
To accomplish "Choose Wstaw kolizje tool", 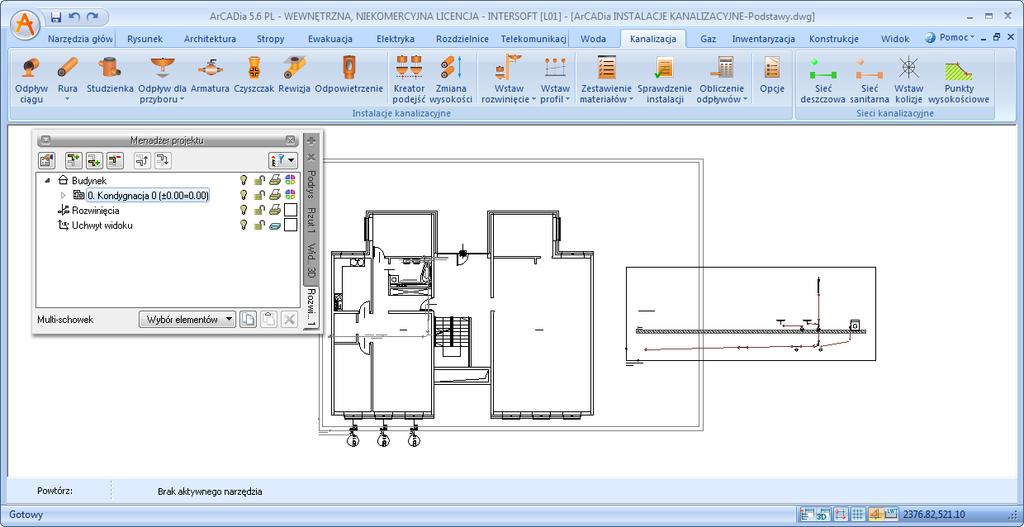I will point(908,80).
